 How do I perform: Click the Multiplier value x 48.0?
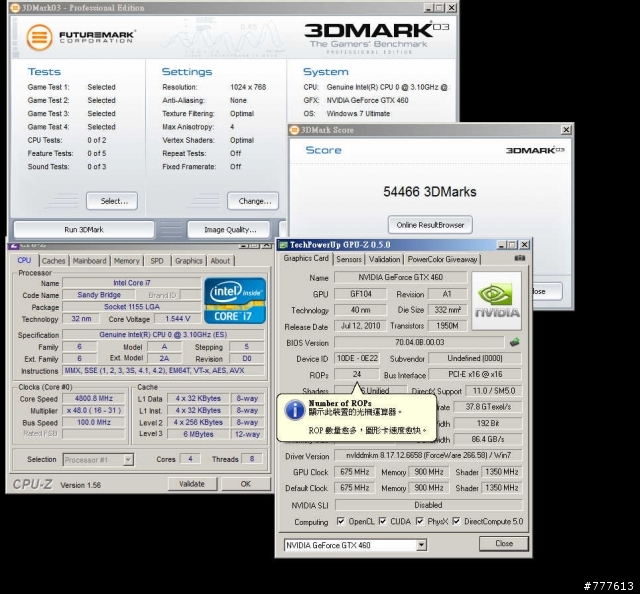(x=94, y=410)
